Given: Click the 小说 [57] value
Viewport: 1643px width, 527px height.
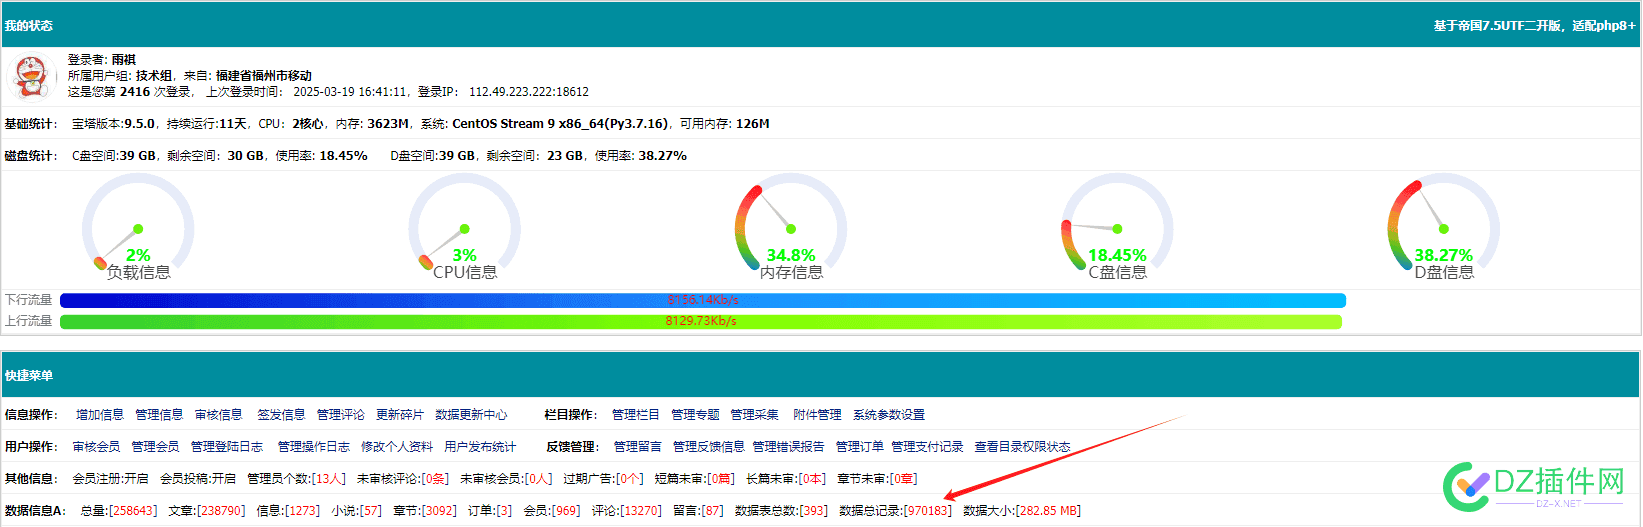Looking at the screenshot, I should click(x=371, y=511).
